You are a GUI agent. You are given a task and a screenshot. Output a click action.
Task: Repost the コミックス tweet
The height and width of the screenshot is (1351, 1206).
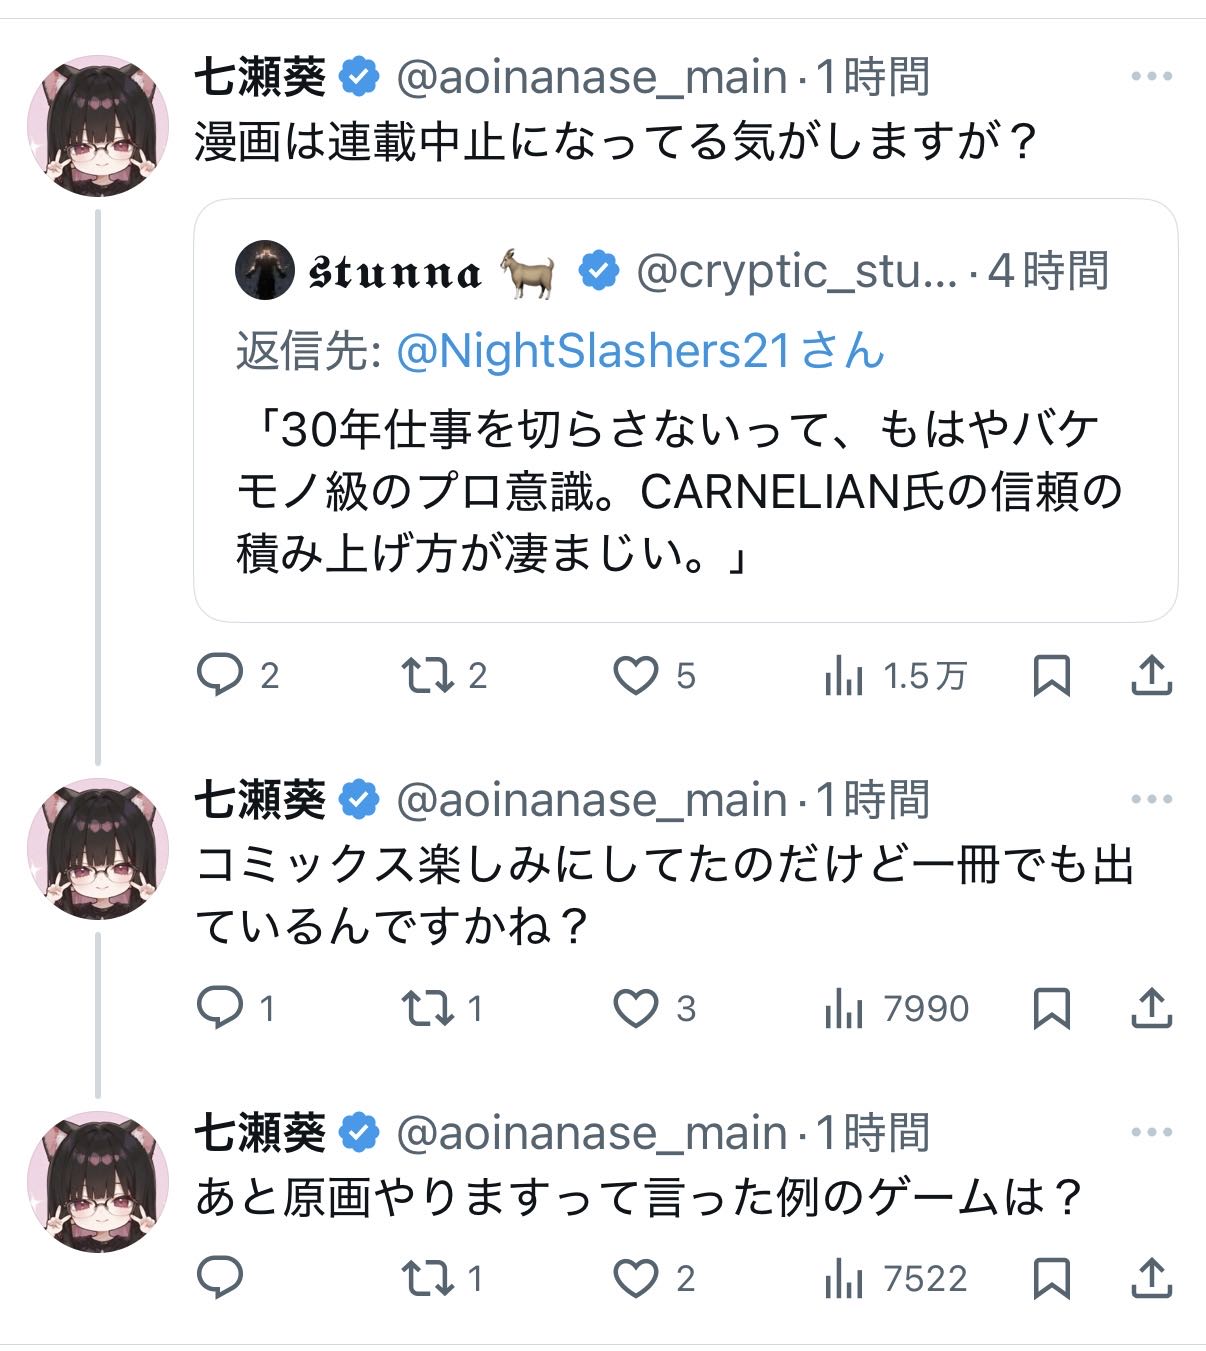point(427,1008)
